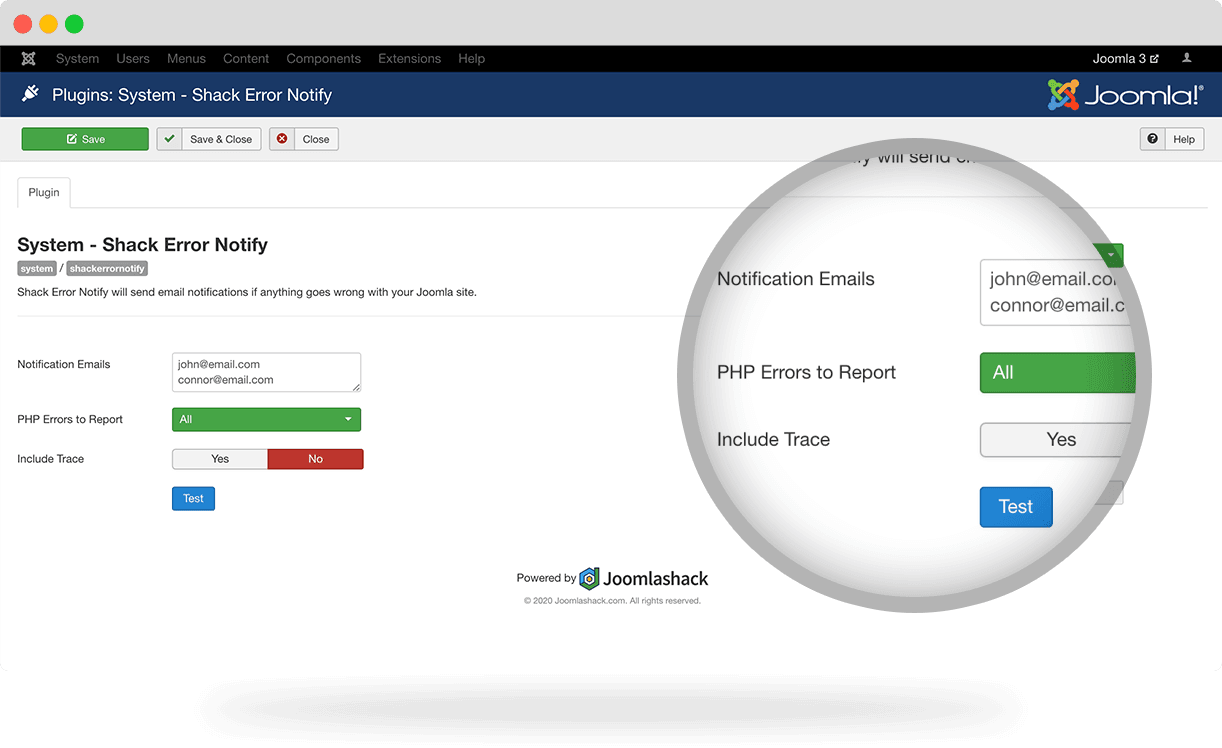
Task: Click the yellow macOS minimize button
Action: (x=48, y=24)
